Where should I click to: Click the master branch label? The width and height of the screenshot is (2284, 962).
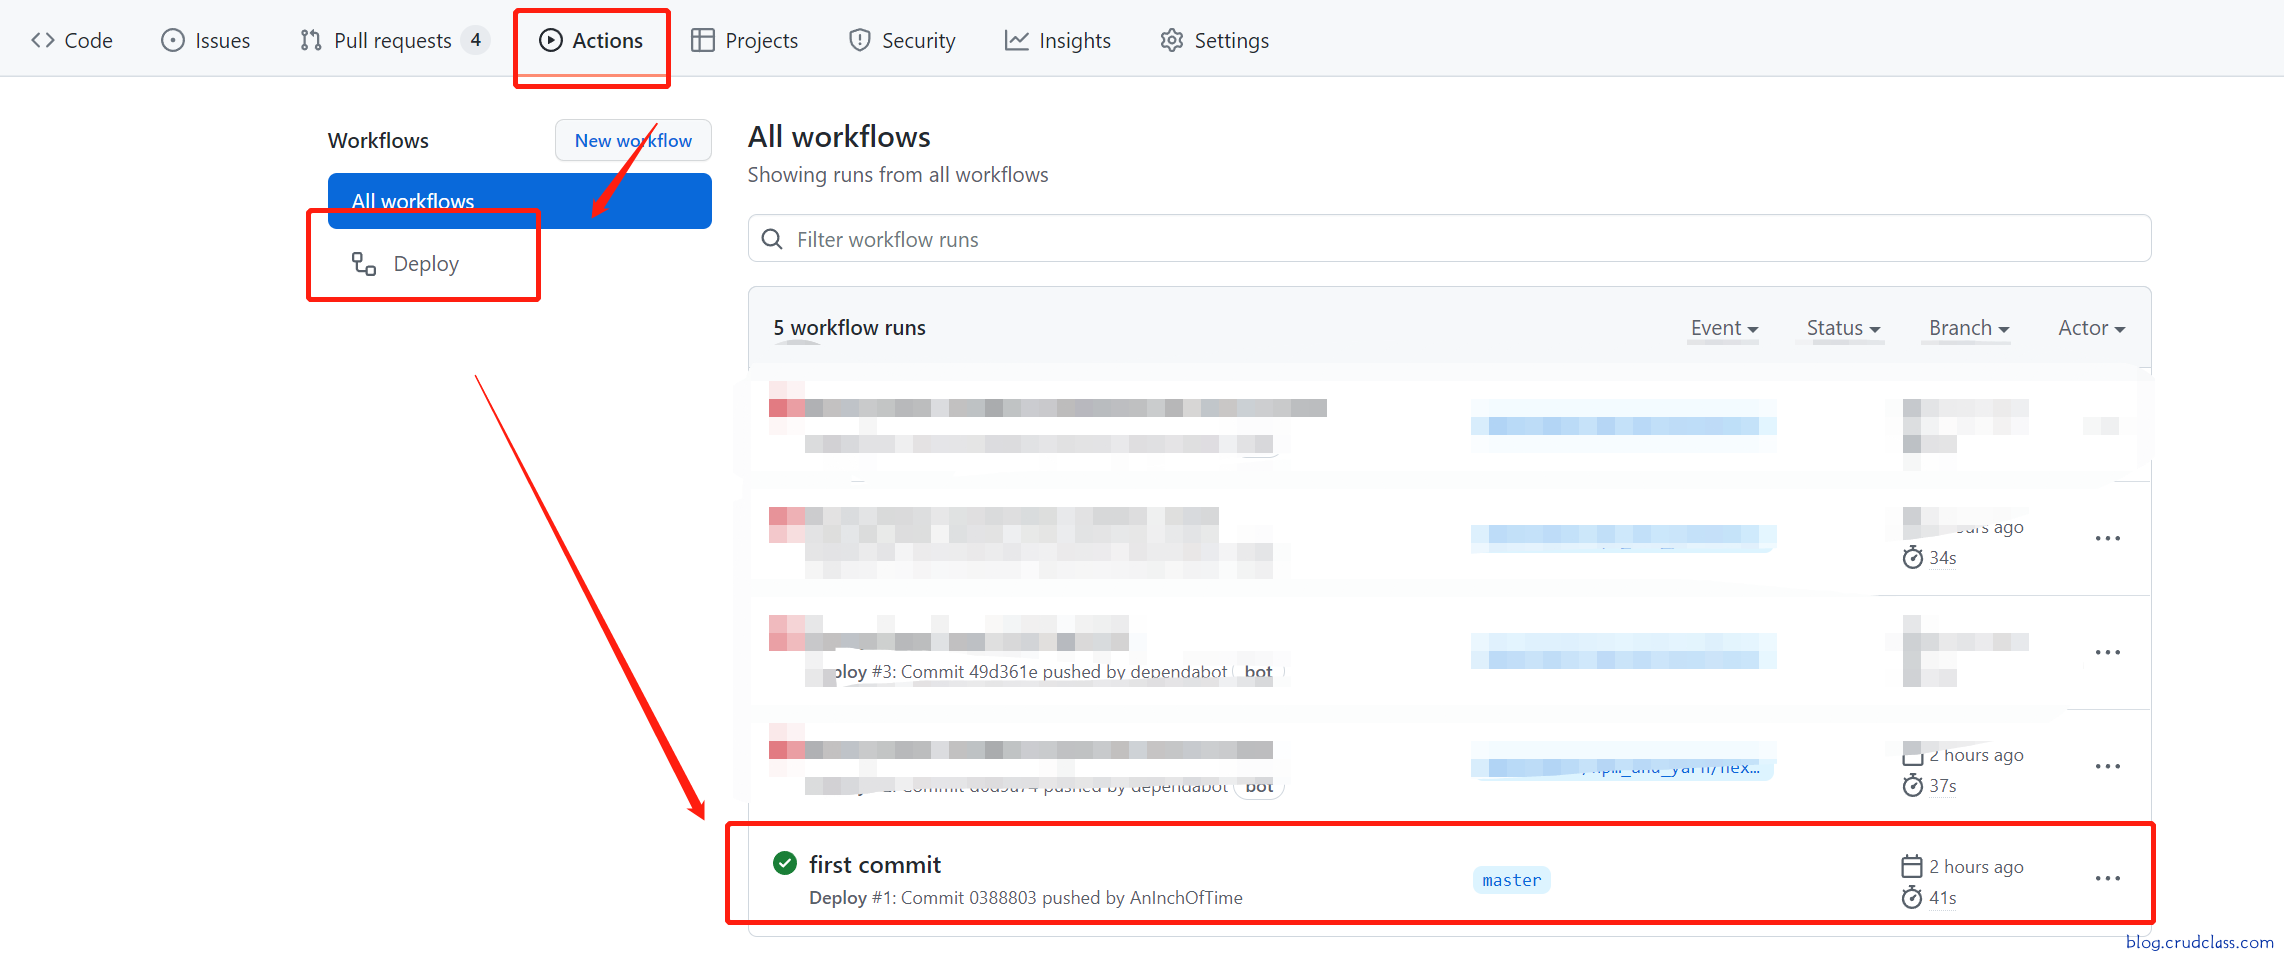[1511, 880]
